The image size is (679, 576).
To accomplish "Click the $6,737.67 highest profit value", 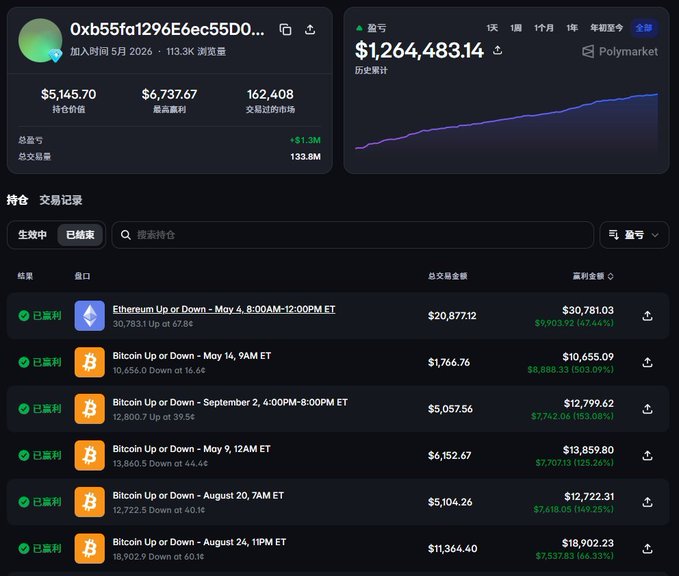I will pyautogui.click(x=169, y=94).
